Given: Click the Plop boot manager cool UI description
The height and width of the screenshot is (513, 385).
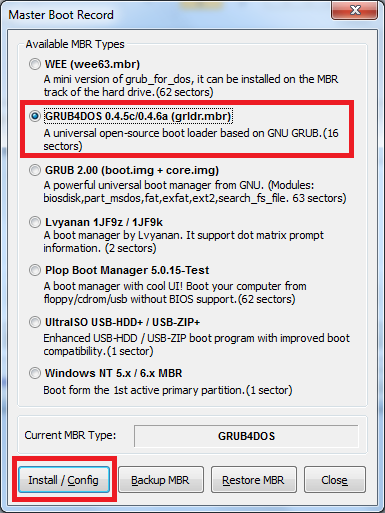Looking at the screenshot, I should point(175,293).
